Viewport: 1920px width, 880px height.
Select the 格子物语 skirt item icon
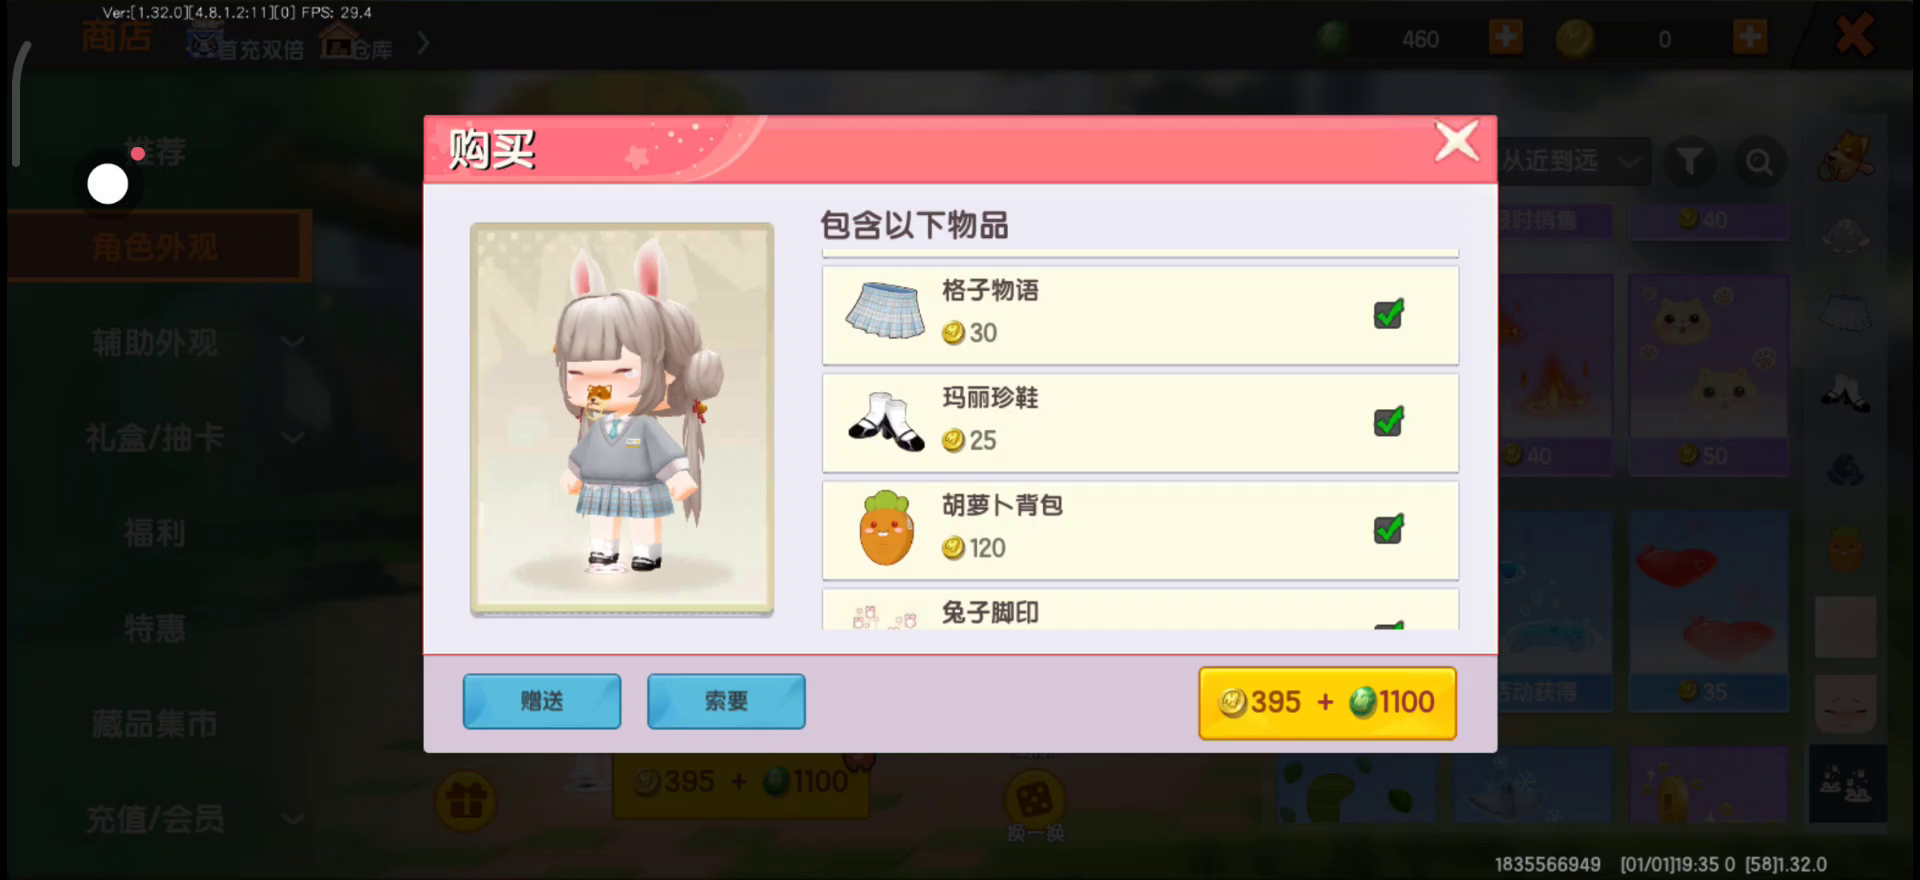(885, 311)
